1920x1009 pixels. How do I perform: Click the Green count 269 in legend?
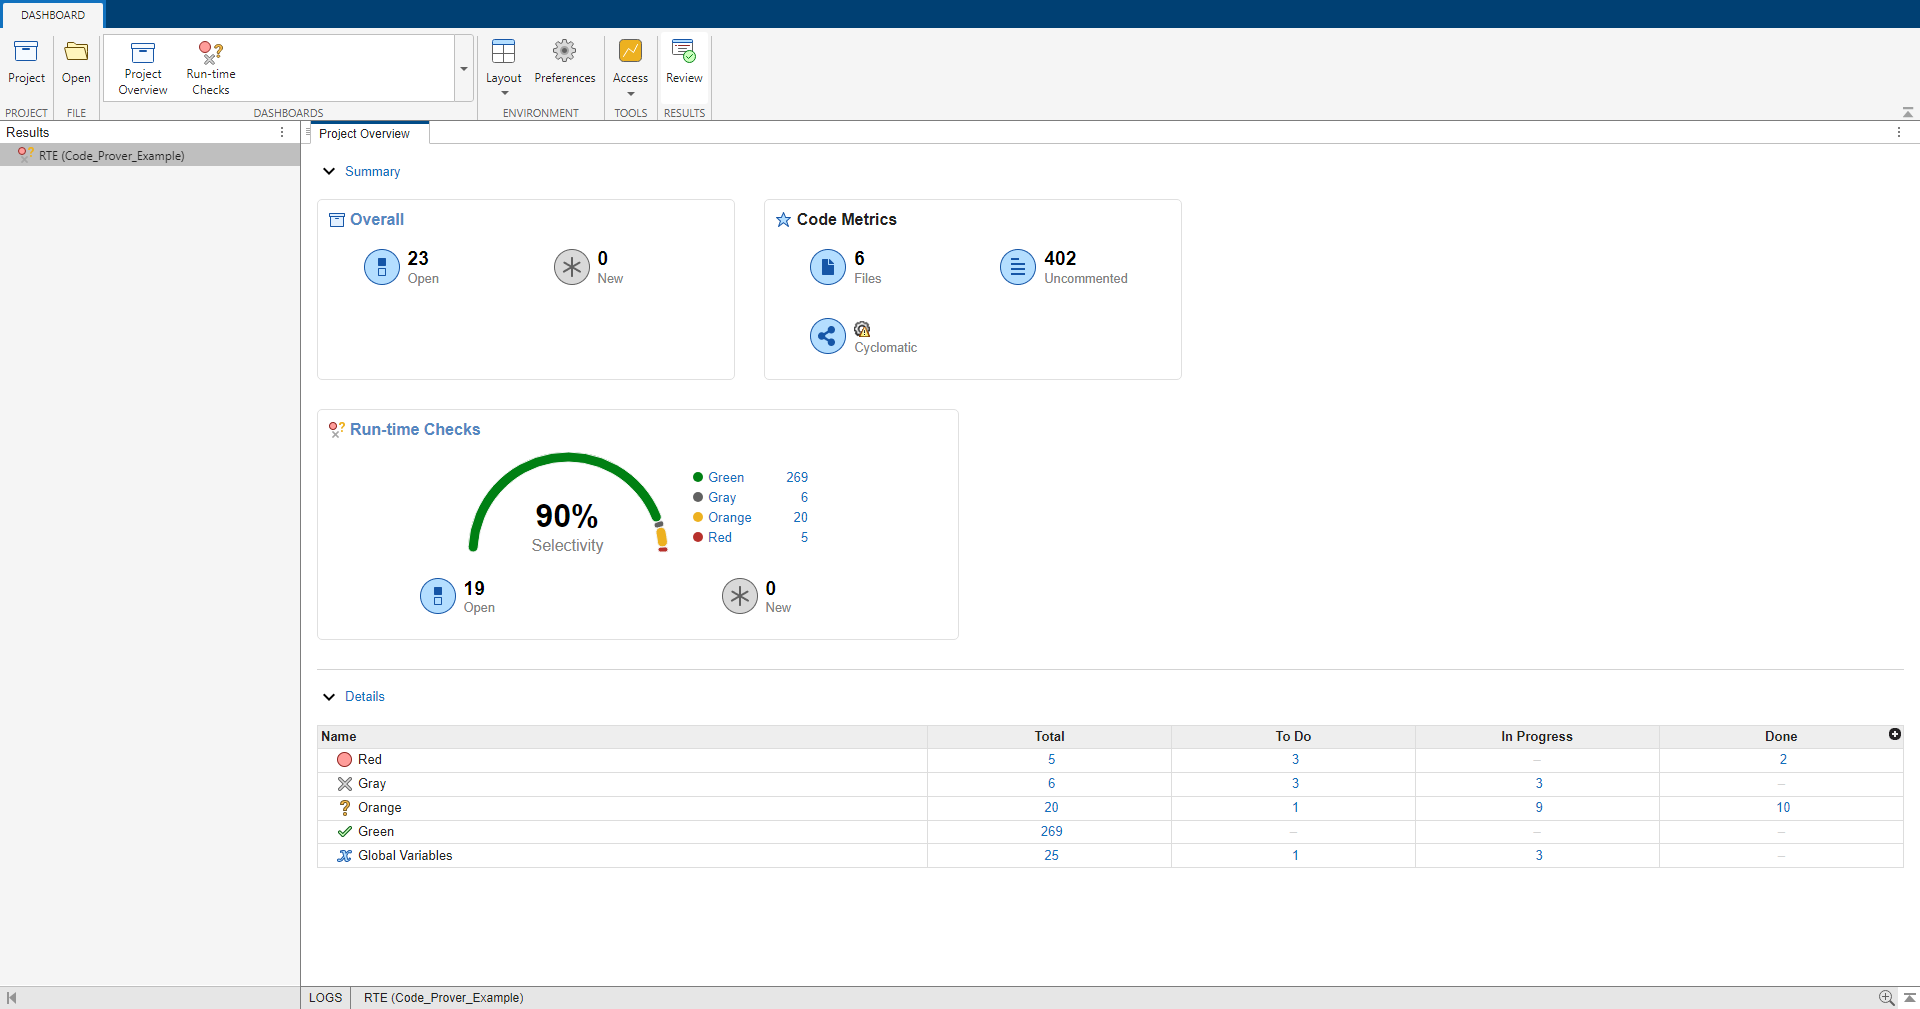[797, 477]
